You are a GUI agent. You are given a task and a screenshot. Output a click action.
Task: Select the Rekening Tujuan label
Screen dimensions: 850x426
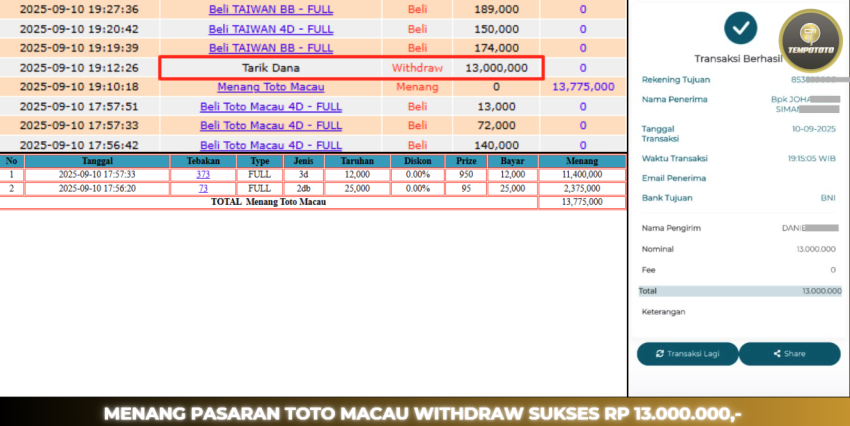676,80
